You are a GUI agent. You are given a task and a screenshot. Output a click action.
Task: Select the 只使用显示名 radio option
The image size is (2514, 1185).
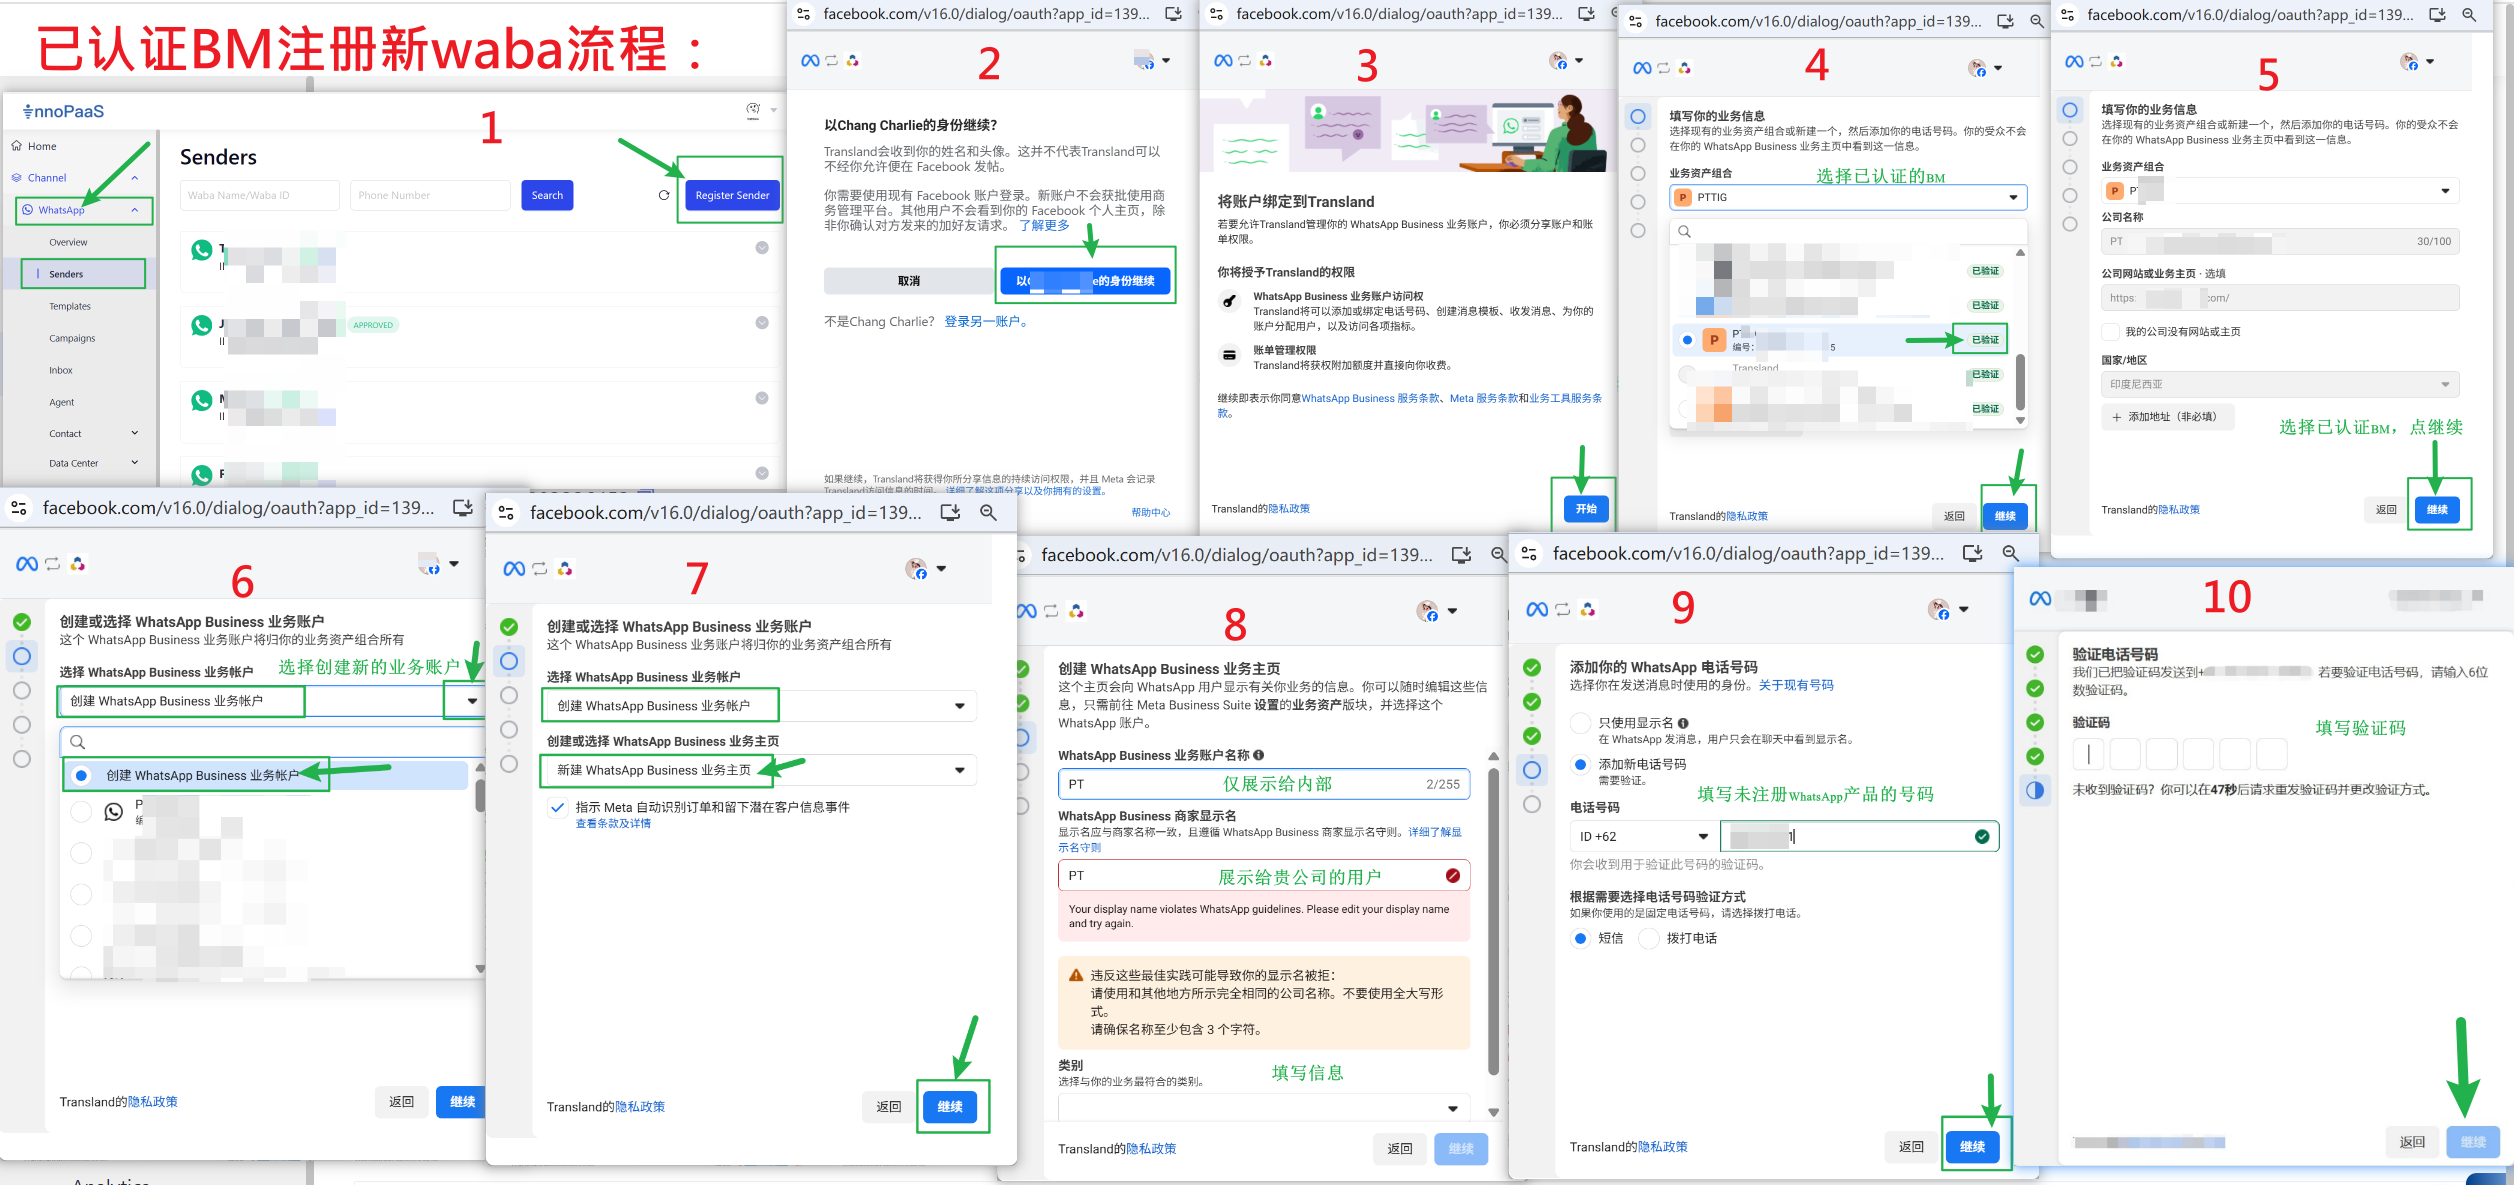click(x=1580, y=723)
